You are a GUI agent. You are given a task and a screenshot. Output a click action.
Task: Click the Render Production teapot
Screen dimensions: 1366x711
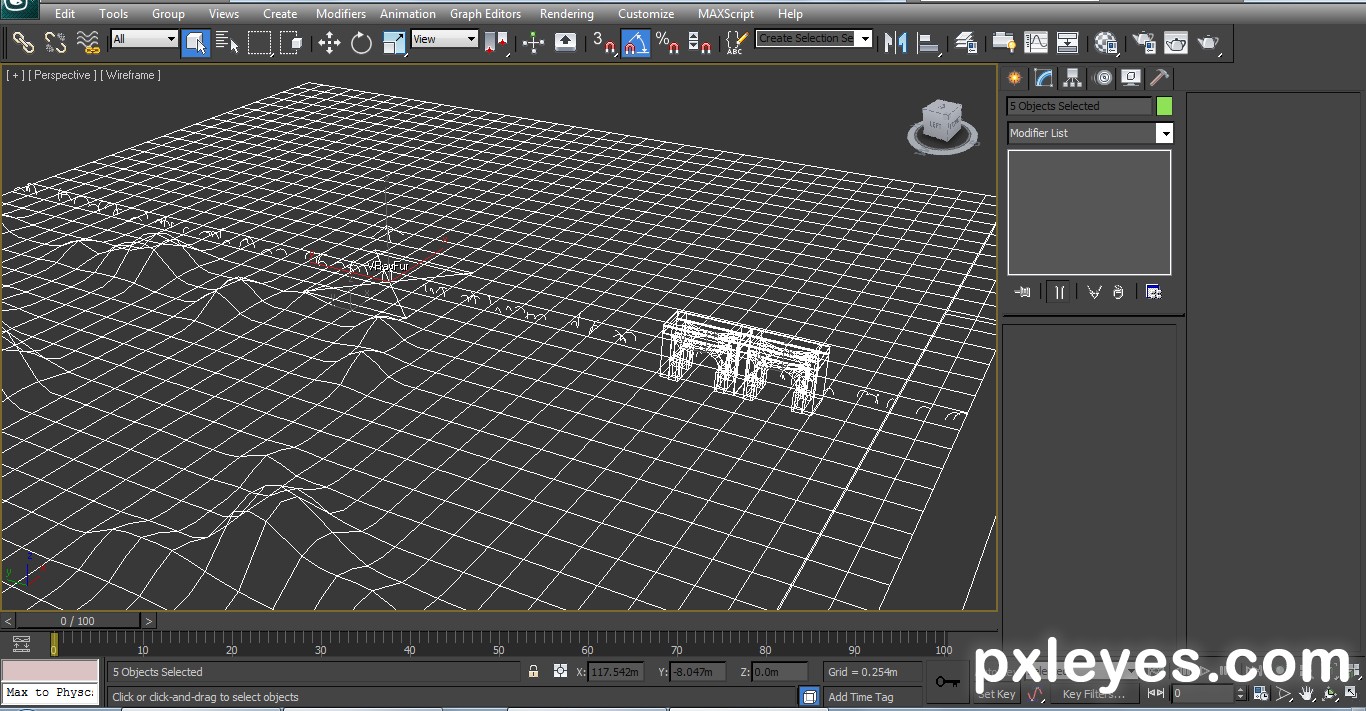click(x=1209, y=42)
